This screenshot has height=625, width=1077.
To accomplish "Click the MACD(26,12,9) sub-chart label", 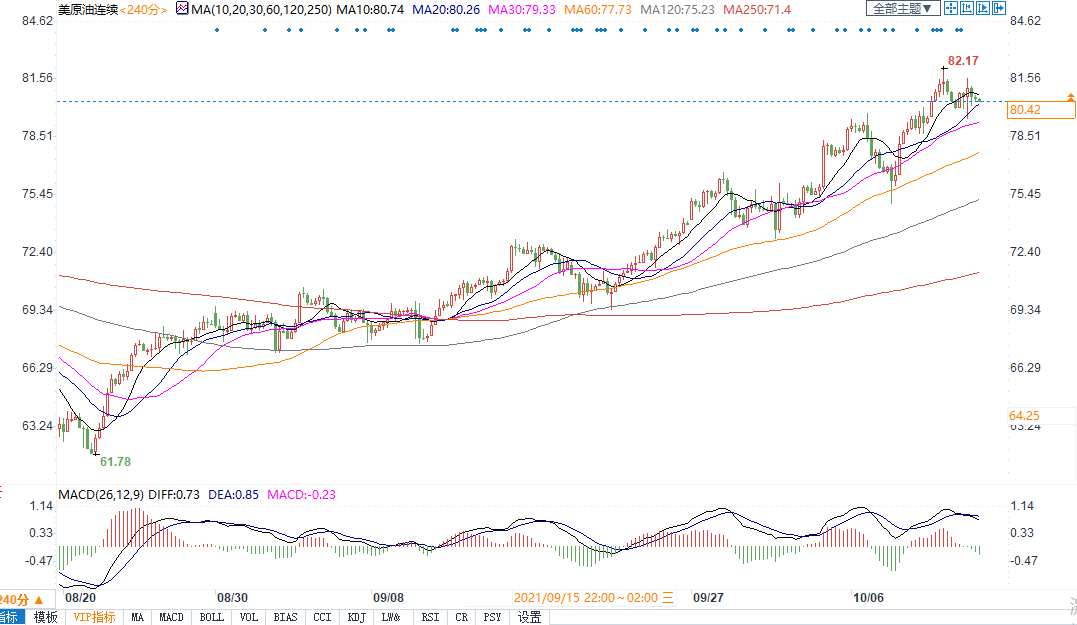I will point(101,494).
